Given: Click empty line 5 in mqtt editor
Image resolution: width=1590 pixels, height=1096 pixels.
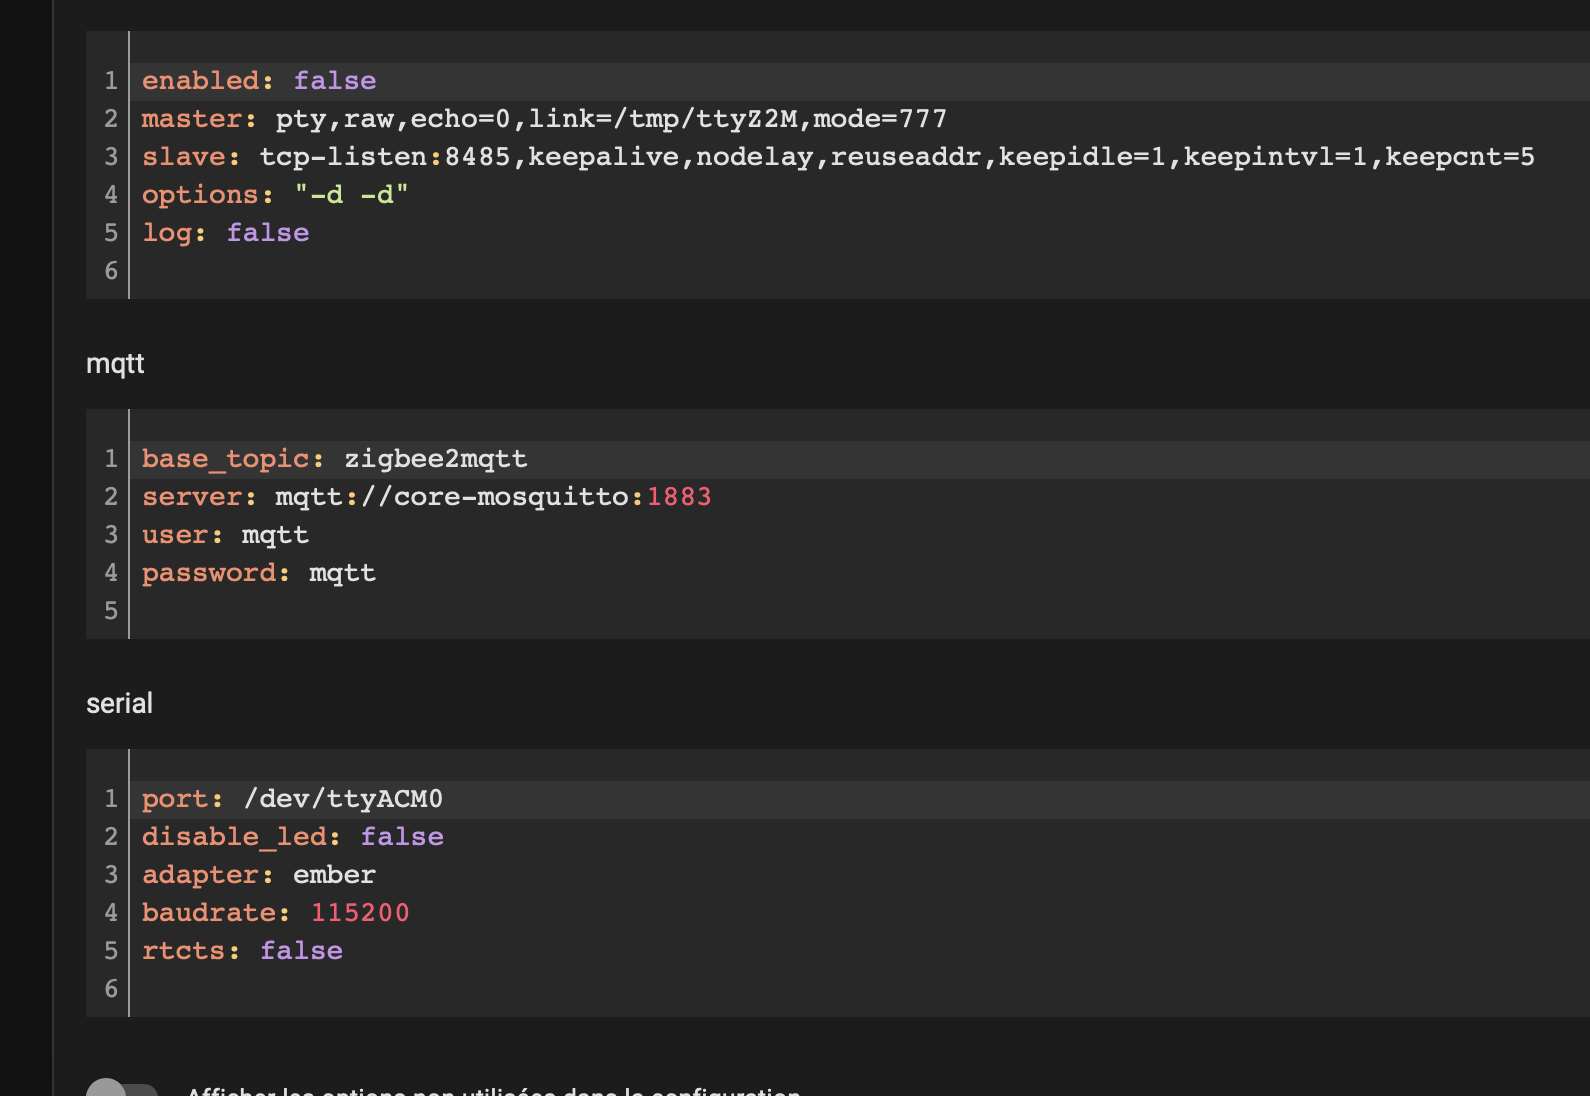Looking at the screenshot, I should 860,611.
